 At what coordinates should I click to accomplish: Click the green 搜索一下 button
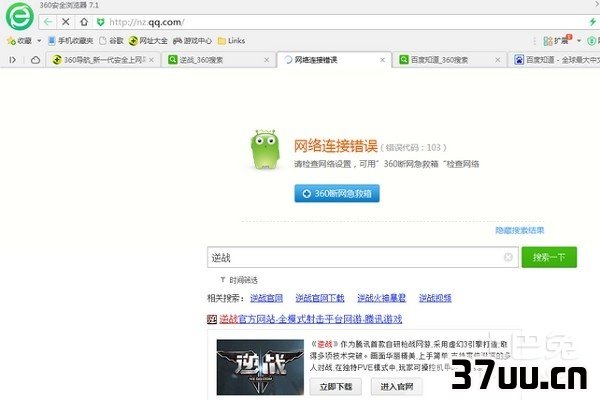pyautogui.click(x=549, y=257)
